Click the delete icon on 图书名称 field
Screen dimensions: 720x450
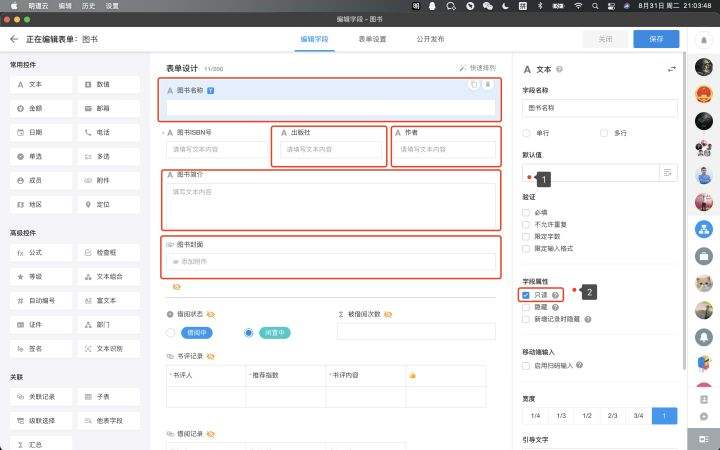(x=488, y=85)
